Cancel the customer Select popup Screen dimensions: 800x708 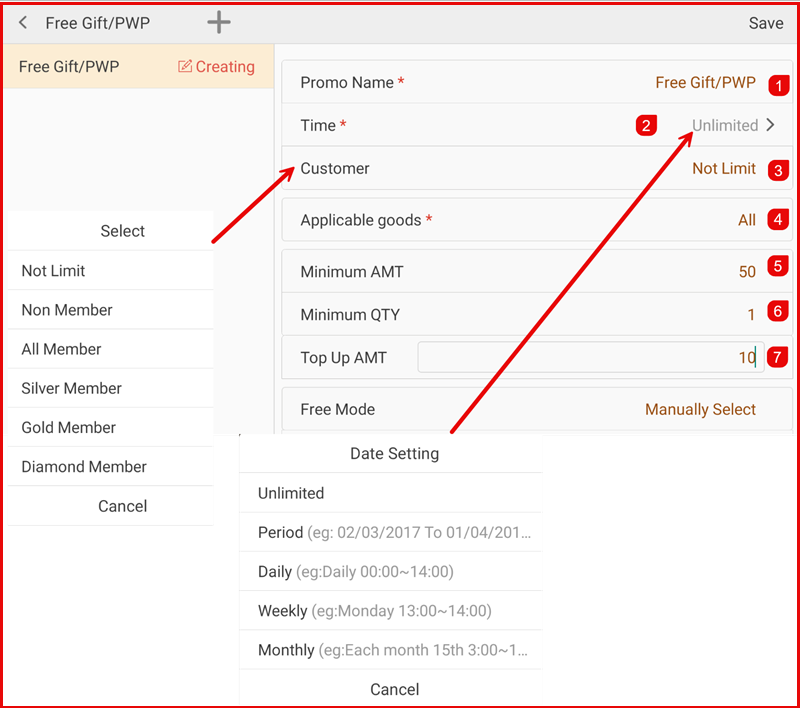[x=122, y=506]
